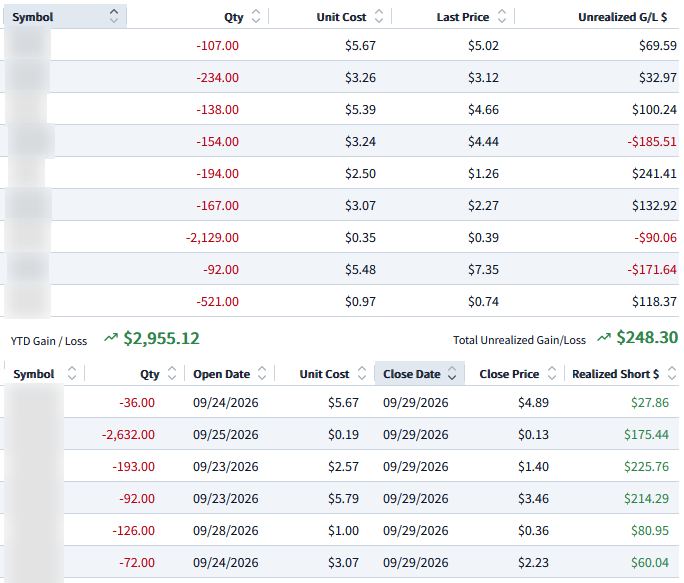Click the unrealized gain $132.92
This screenshot has width=684, height=583.
pyautogui.click(x=654, y=206)
